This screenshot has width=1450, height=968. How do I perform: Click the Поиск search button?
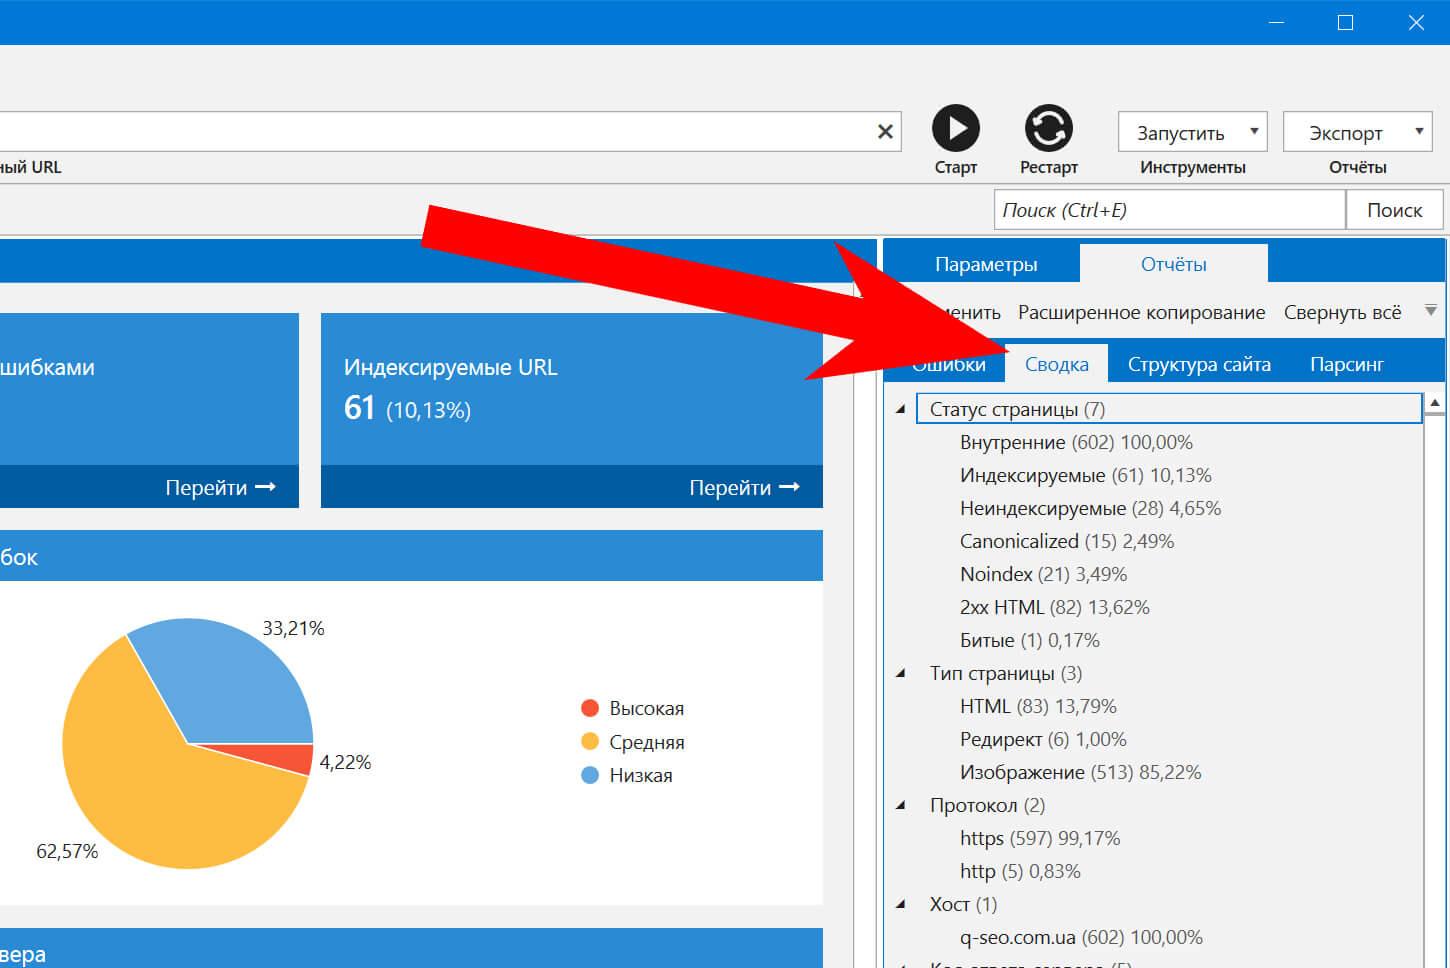tap(1394, 210)
